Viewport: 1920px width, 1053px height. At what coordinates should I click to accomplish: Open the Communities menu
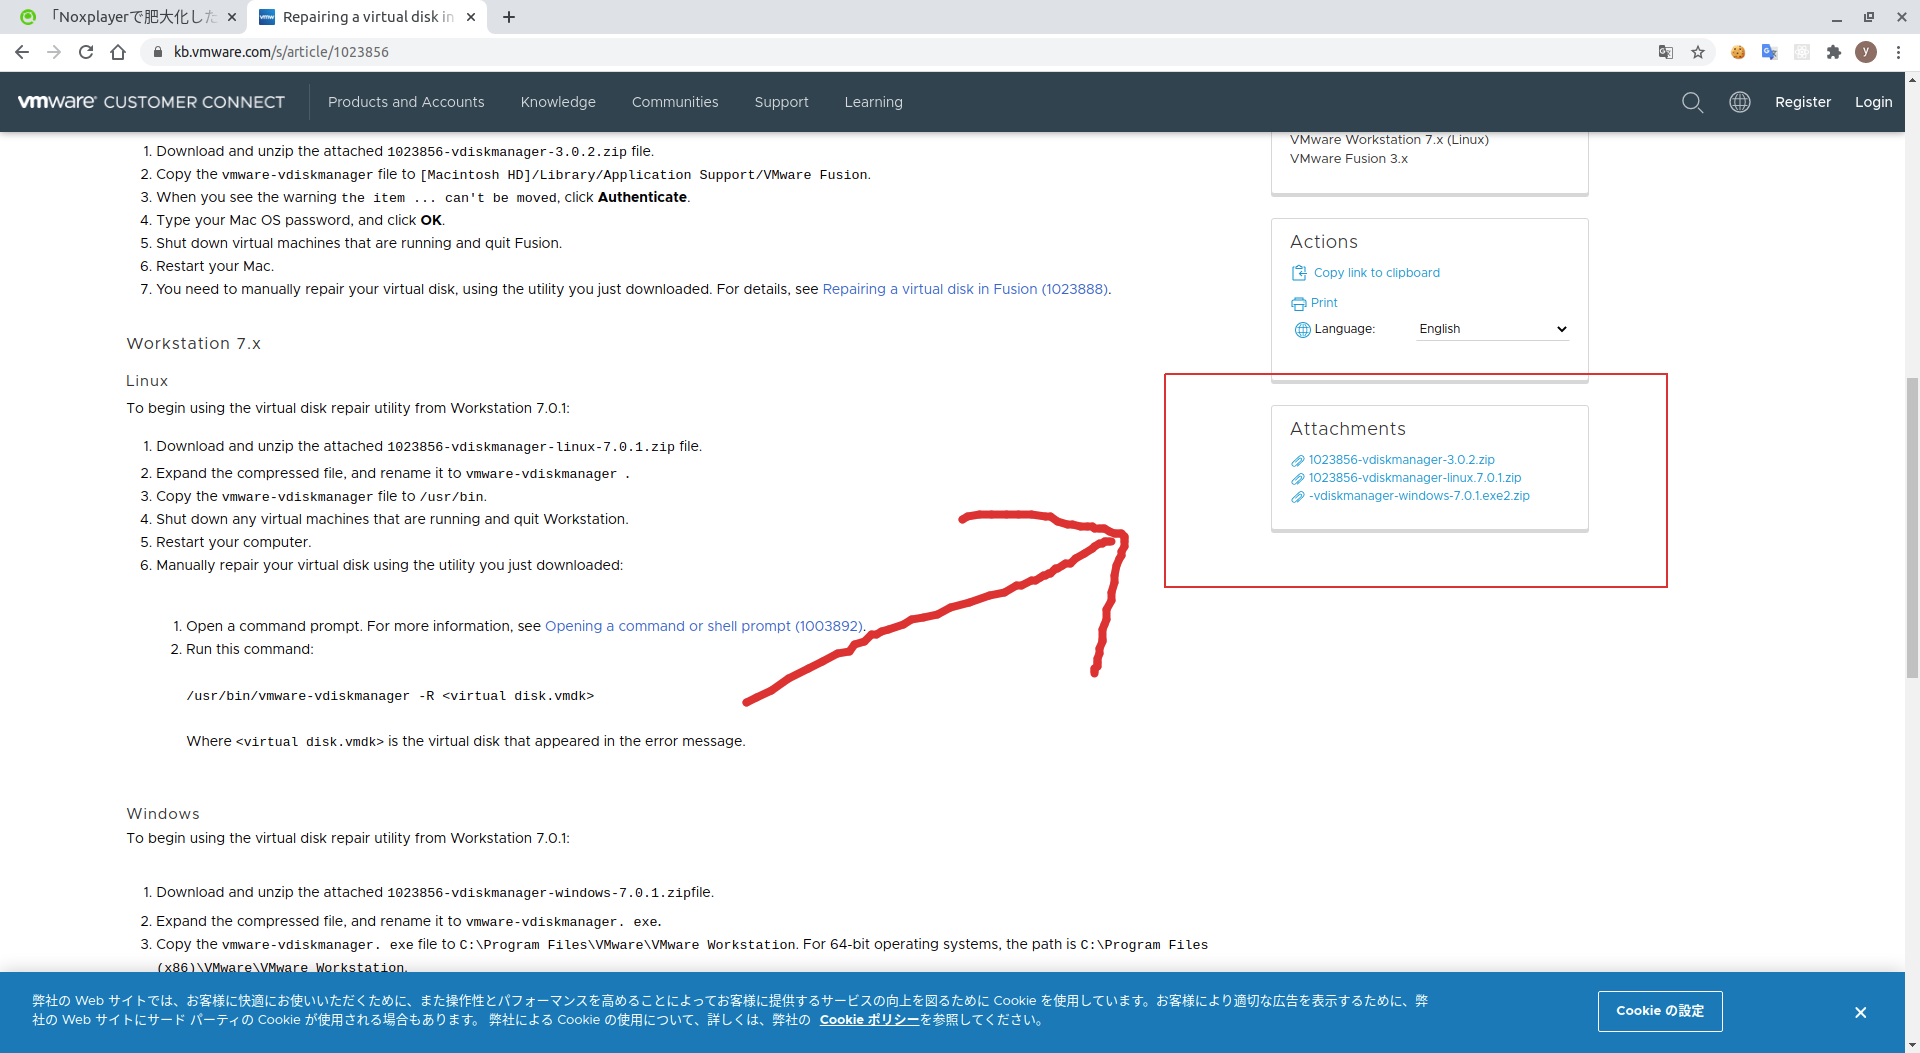(x=675, y=102)
